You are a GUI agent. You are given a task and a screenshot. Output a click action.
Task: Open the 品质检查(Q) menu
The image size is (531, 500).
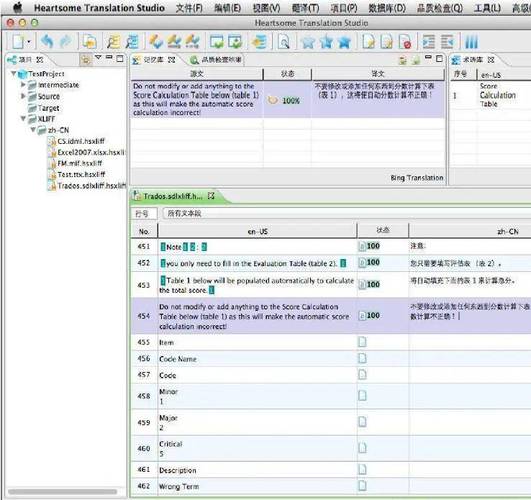440,8
